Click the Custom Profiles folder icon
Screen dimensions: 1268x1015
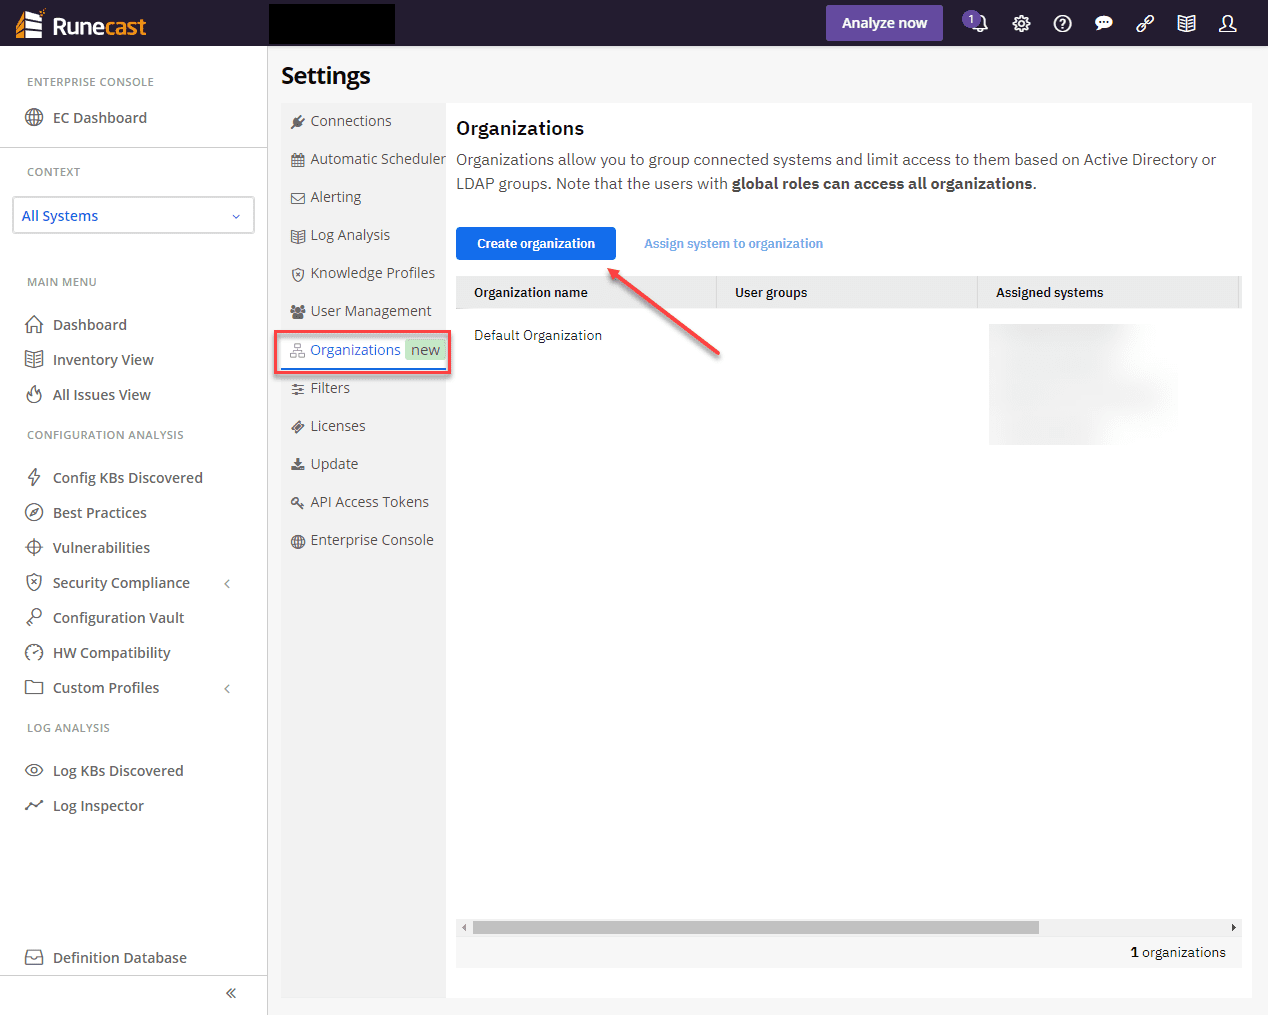34,687
